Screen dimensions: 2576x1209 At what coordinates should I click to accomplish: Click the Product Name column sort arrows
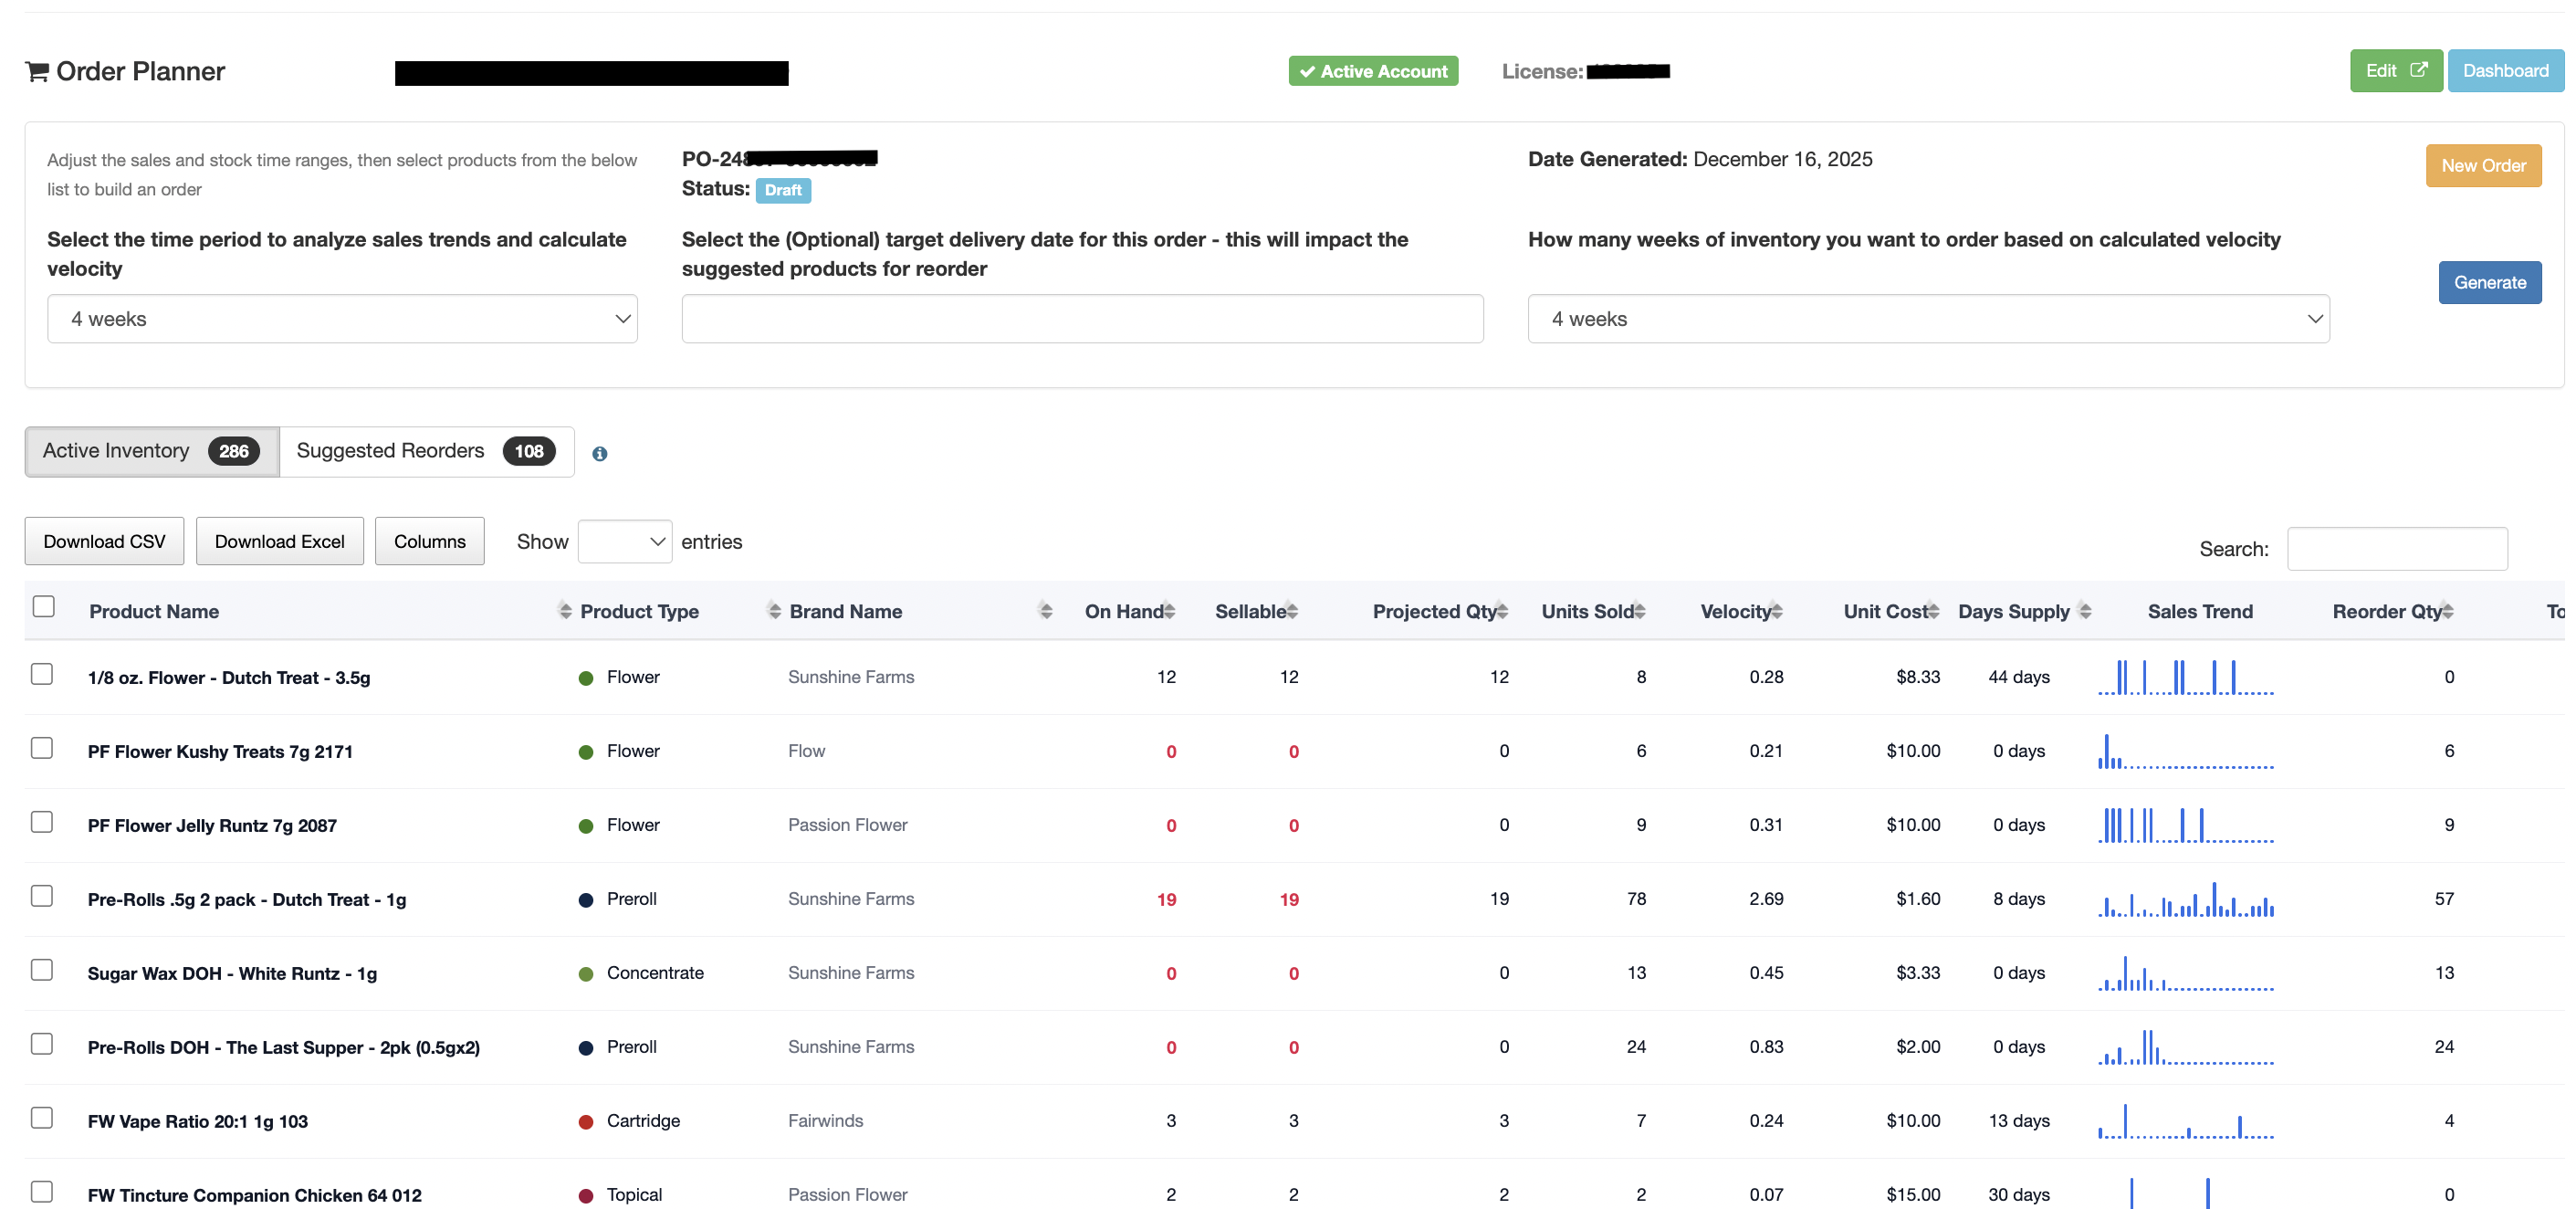(565, 610)
